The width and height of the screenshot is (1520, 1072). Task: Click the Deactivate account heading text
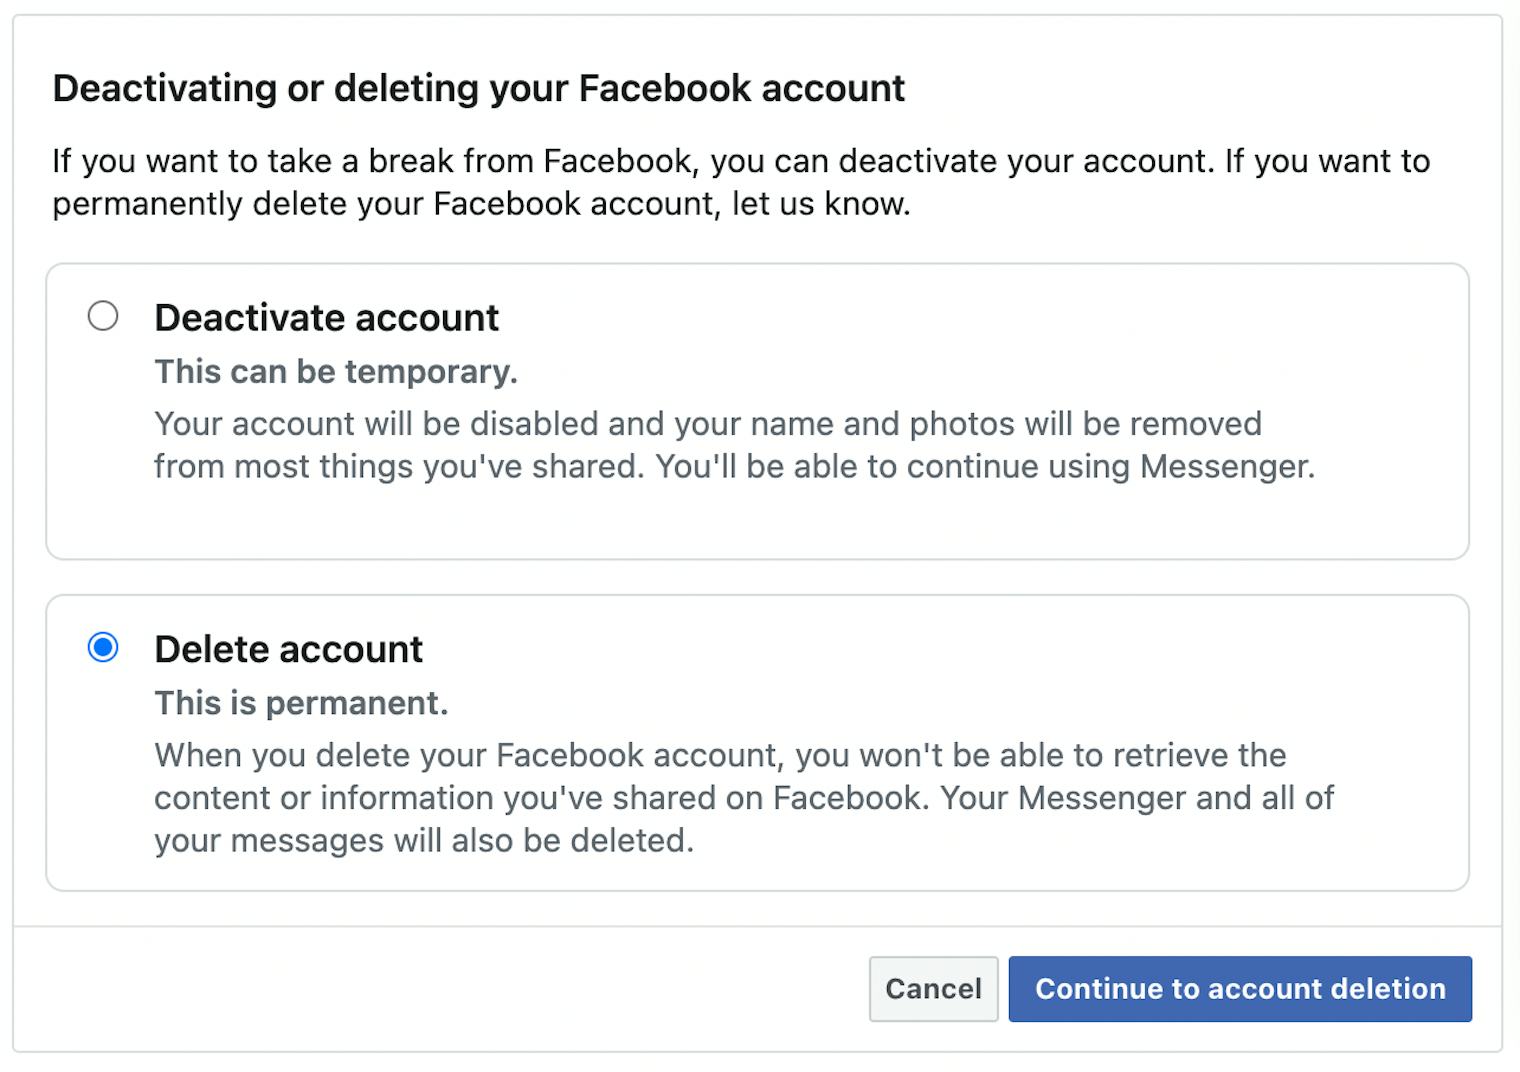coord(326,318)
